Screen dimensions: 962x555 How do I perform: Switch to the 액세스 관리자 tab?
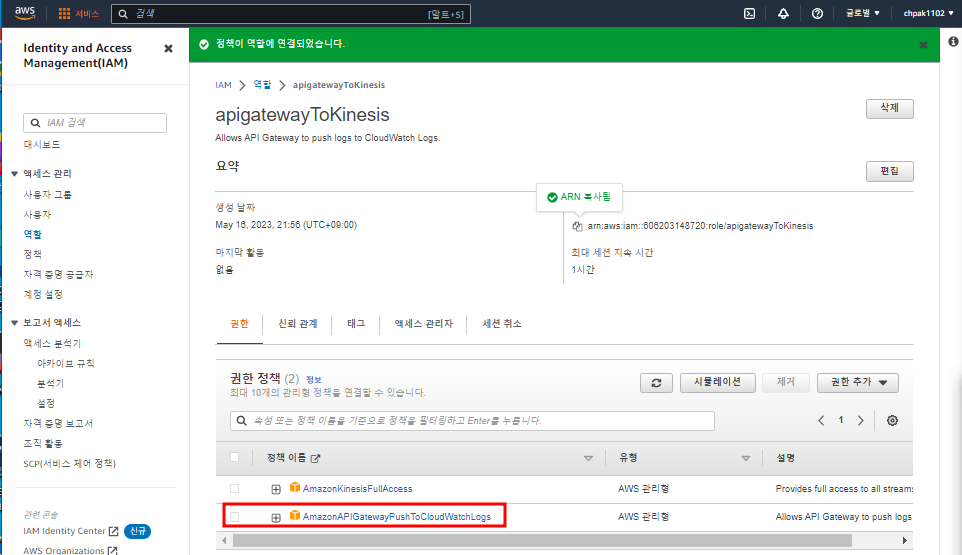click(x=423, y=324)
